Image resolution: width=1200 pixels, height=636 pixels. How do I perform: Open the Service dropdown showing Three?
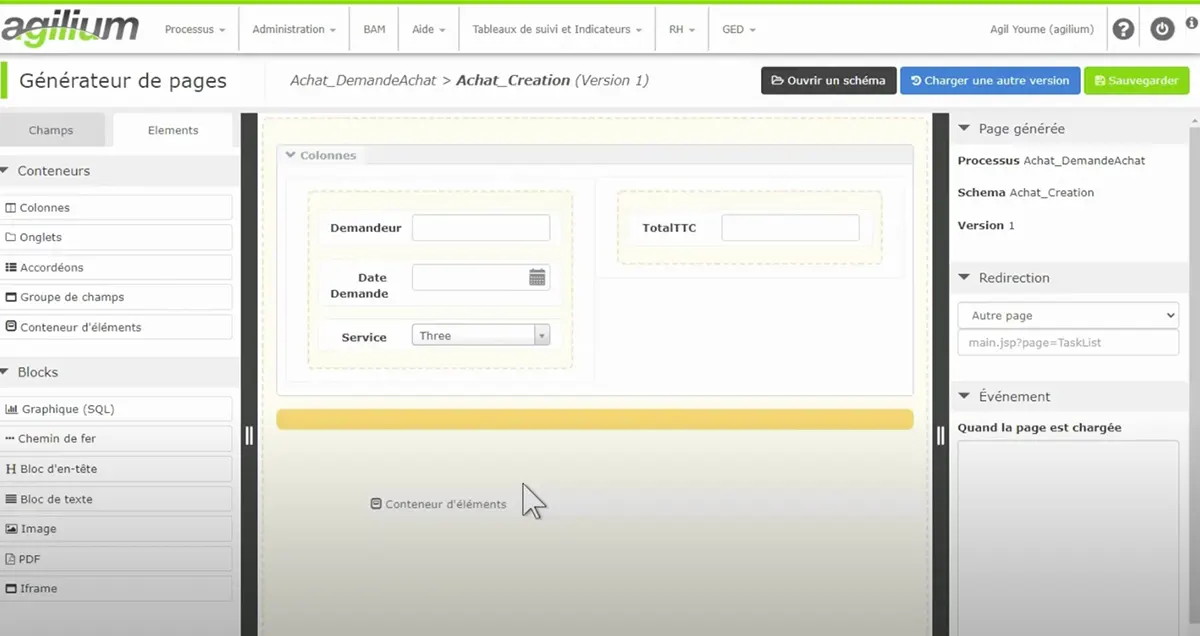pos(481,336)
